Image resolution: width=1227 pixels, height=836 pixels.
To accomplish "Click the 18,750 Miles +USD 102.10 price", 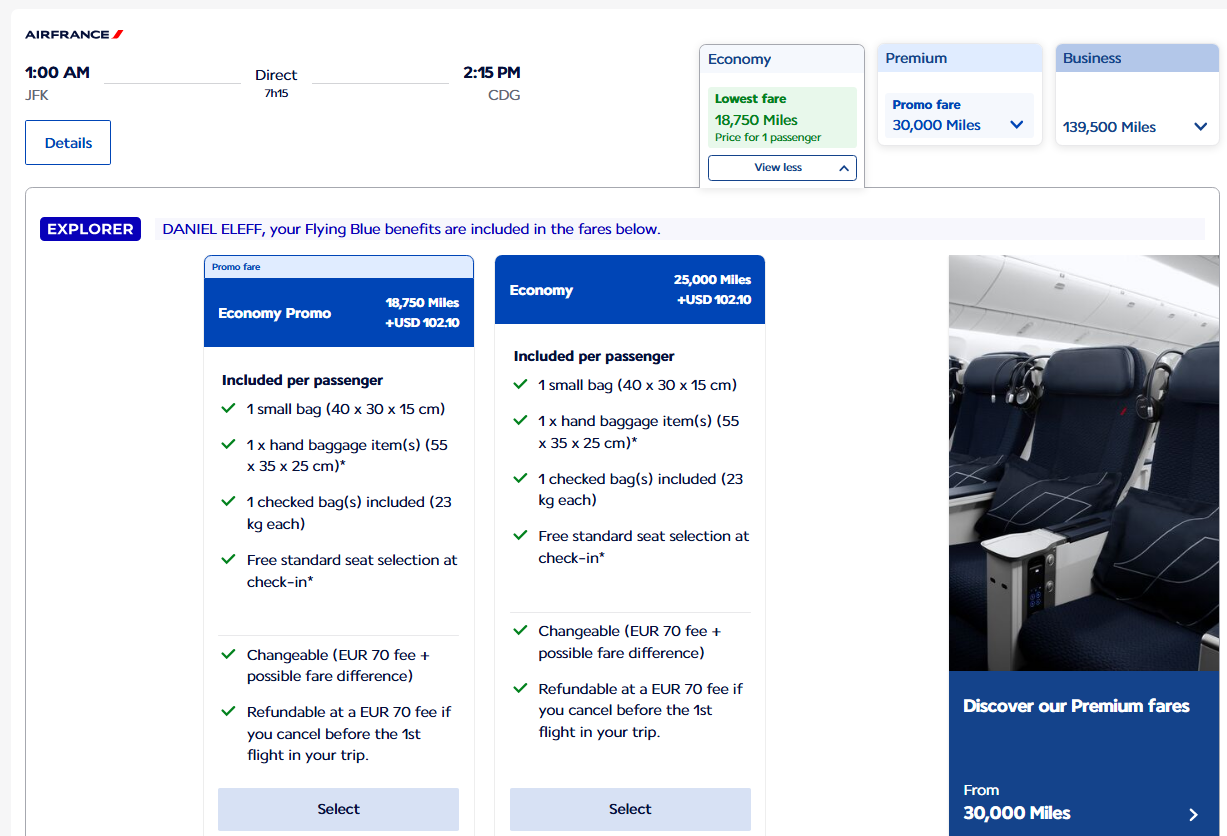I will [x=422, y=312].
